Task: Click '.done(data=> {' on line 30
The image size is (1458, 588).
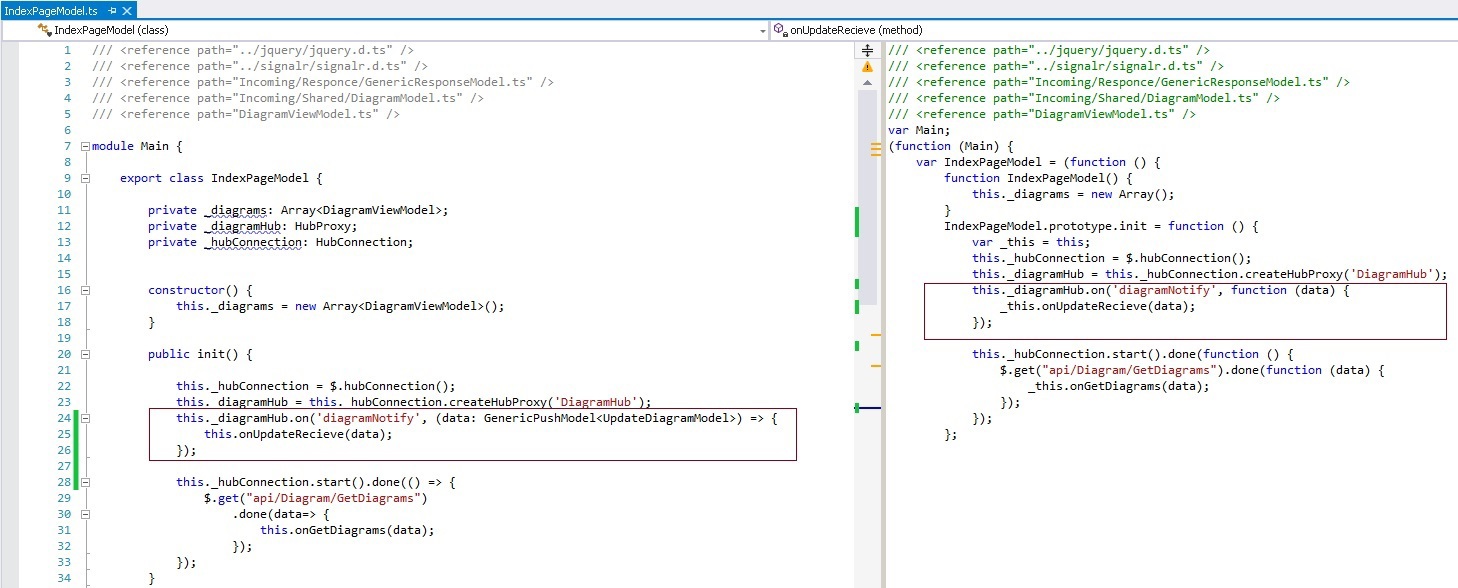Action: click(x=281, y=514)
